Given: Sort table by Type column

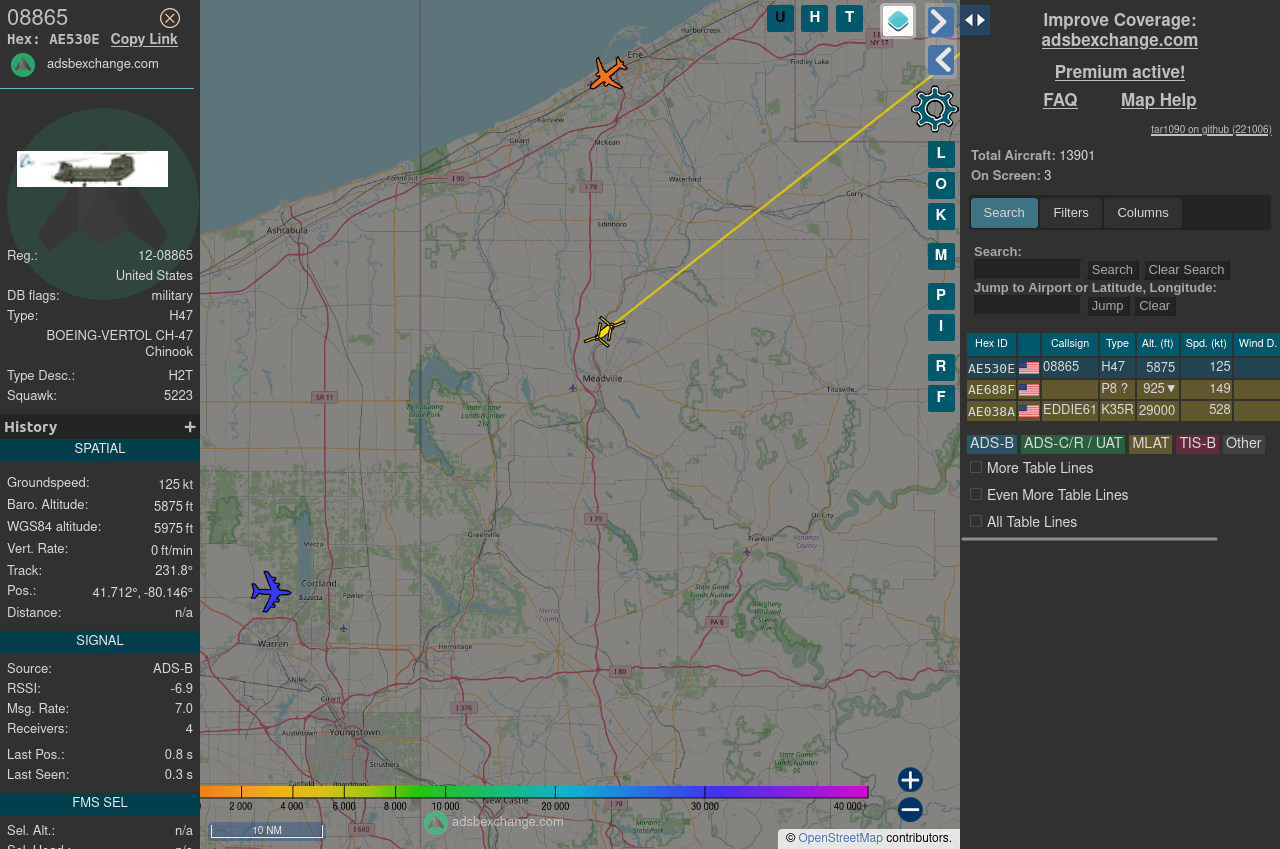Looking at the screenshot, I should point(1118,344).
